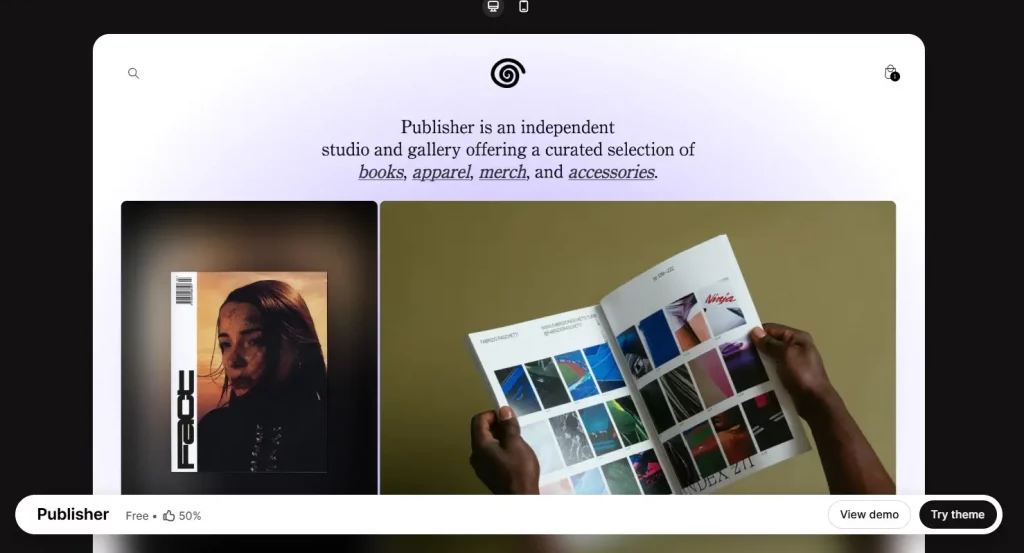Open the shopping bag cart icon
The height and width of the screenshot is (553, 1024).
890,72
